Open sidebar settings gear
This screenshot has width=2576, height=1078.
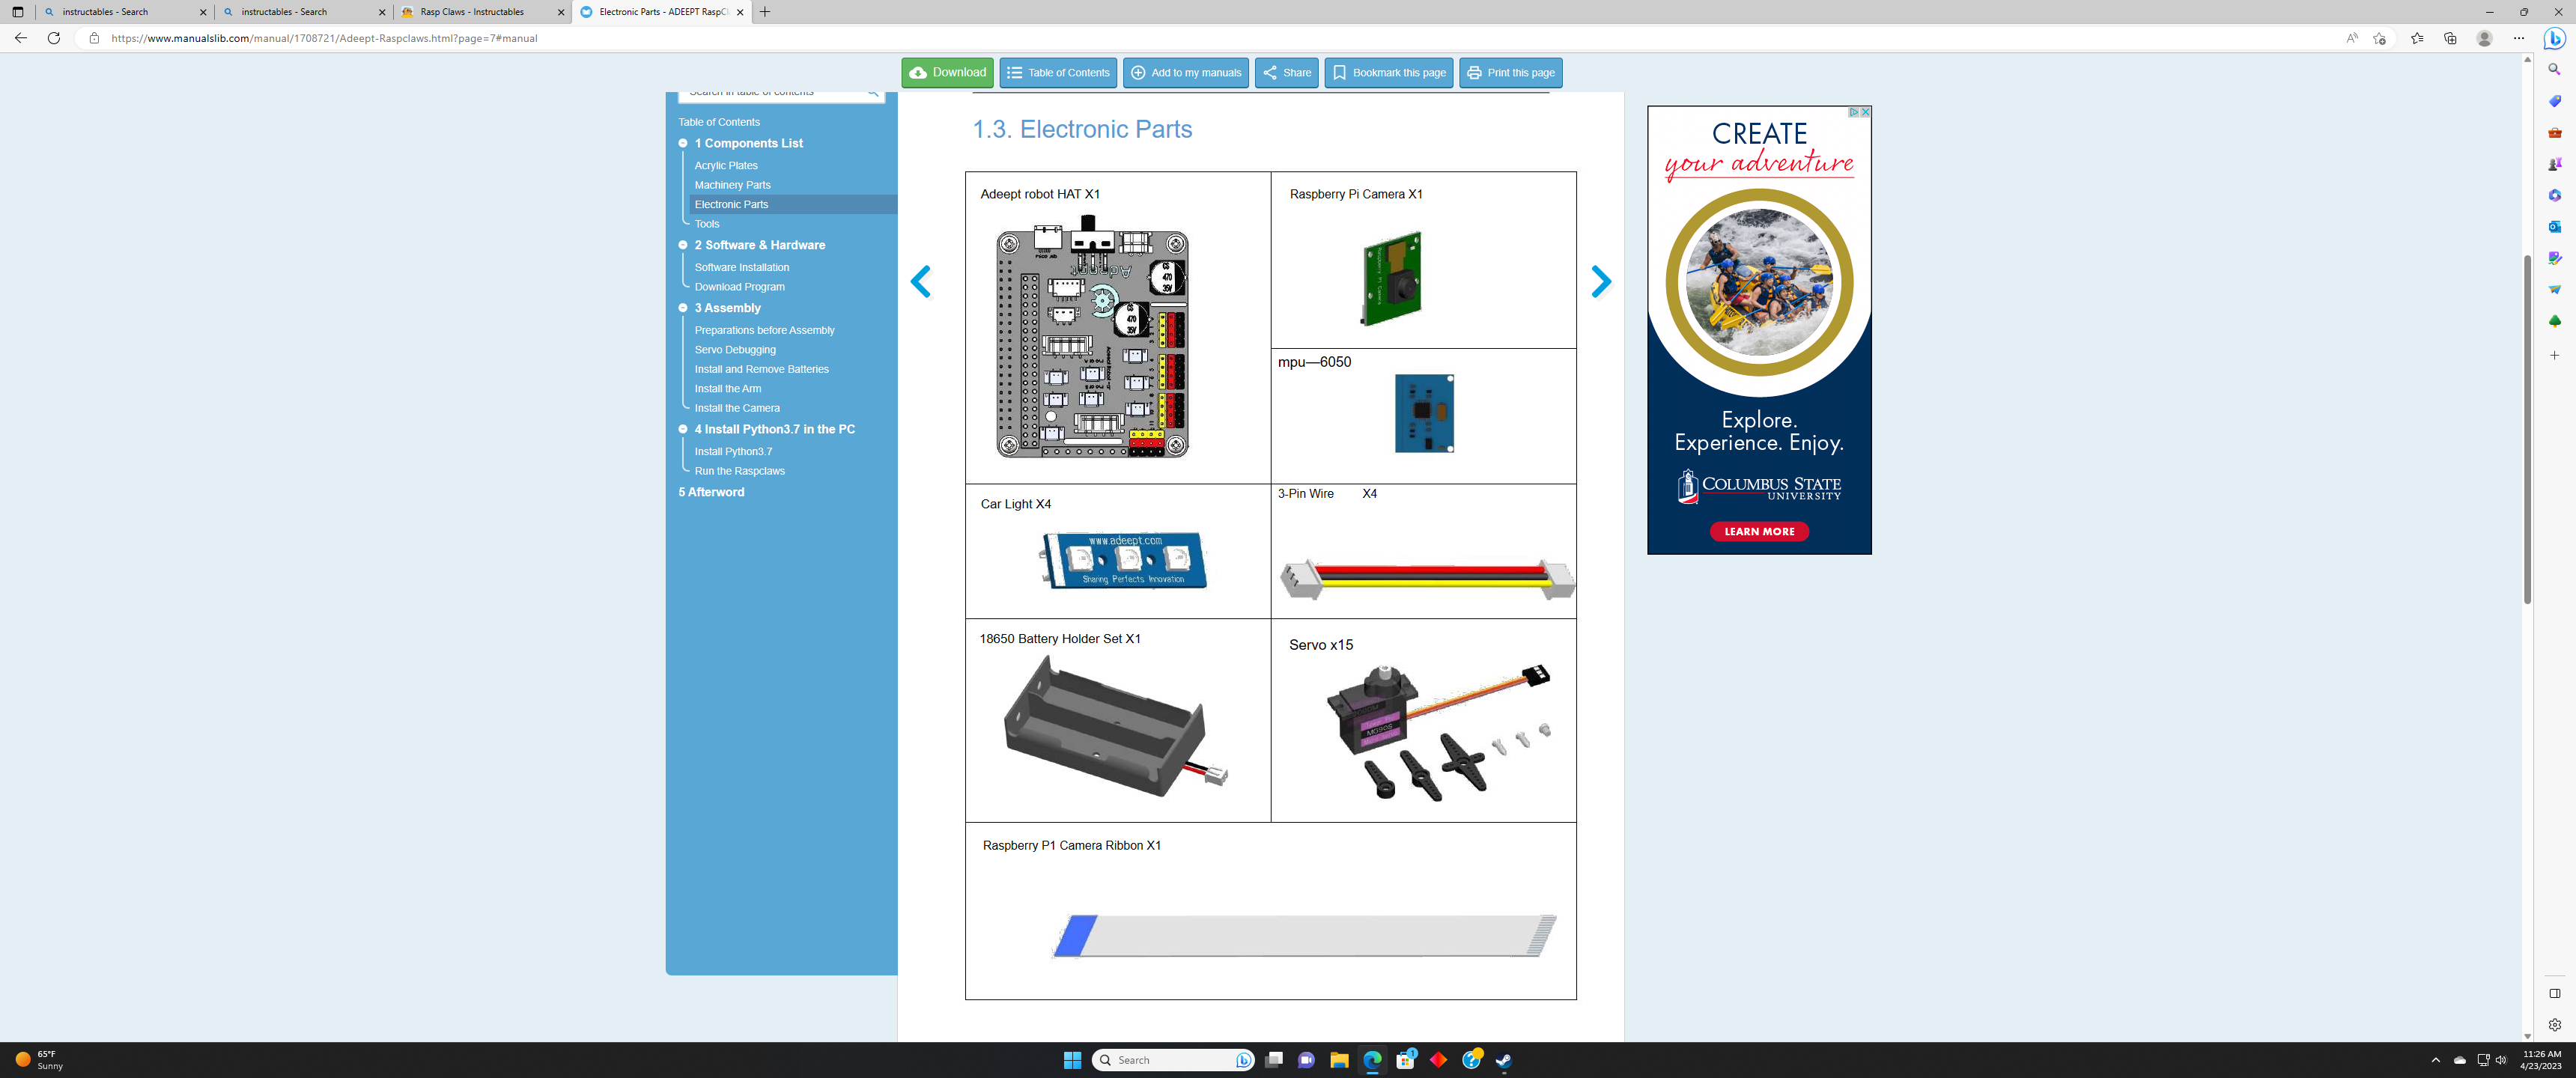[2555, 1025]
